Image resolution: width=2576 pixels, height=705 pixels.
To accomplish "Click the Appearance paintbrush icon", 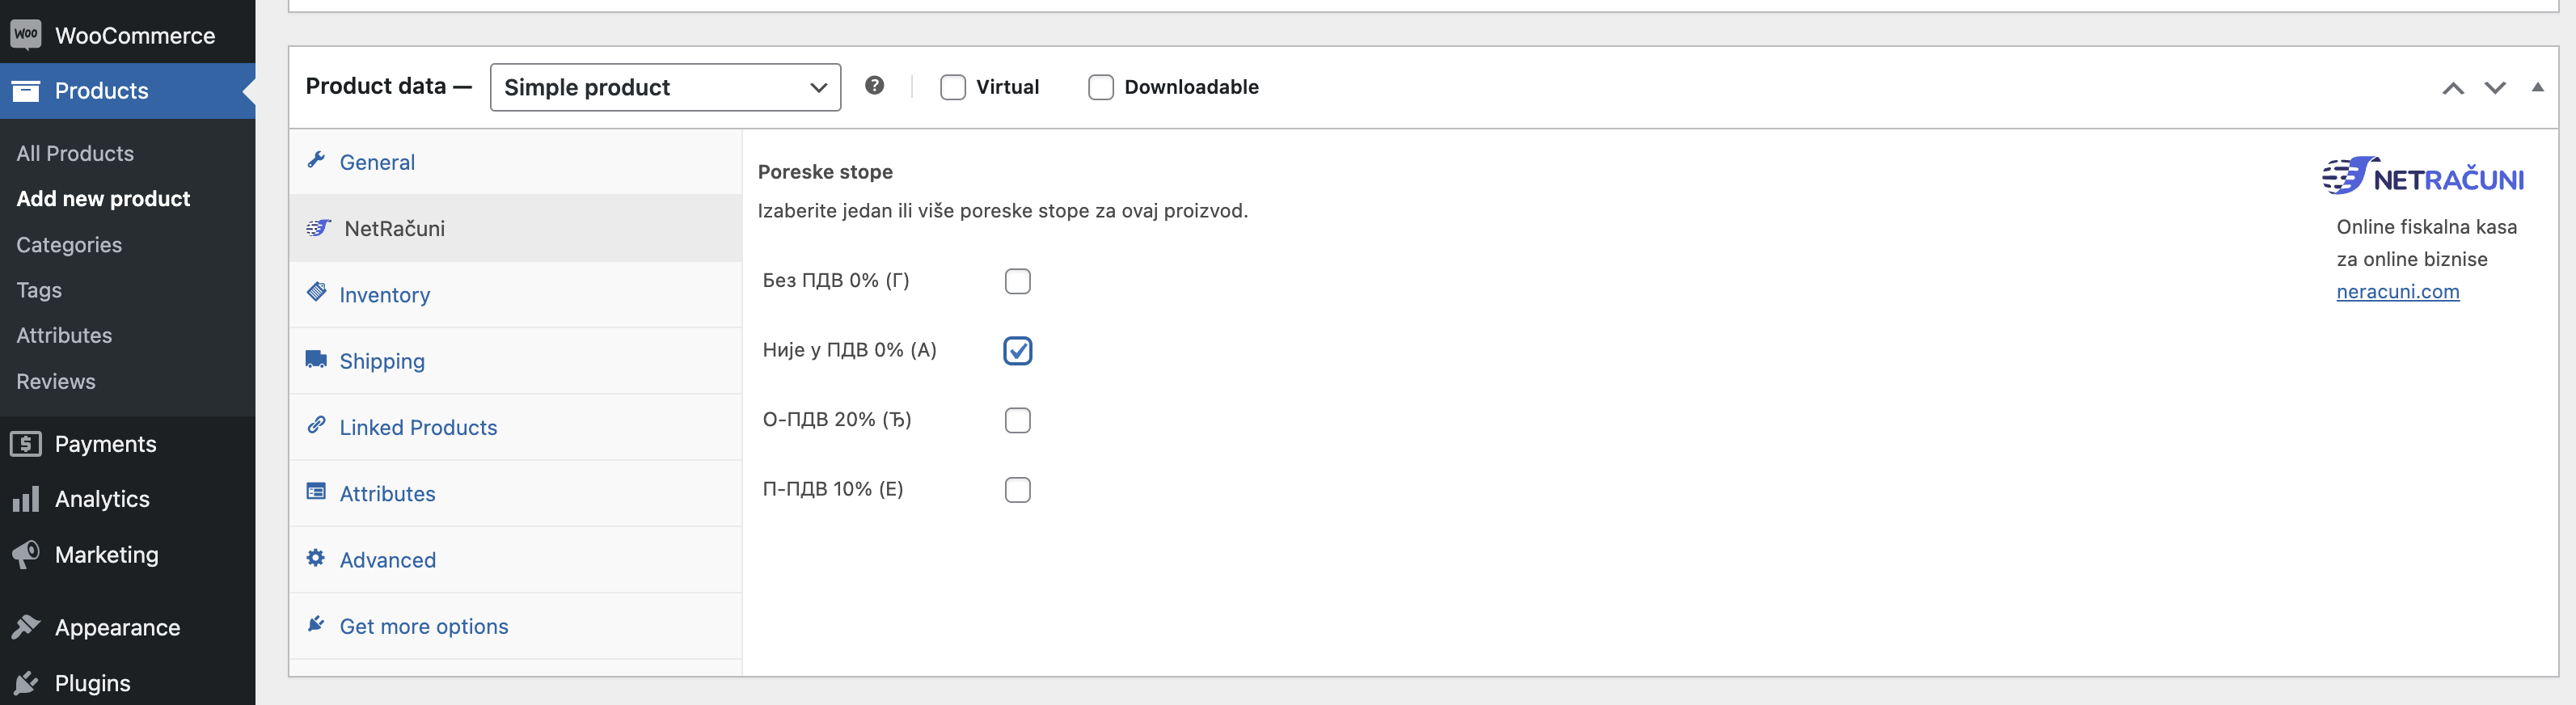I will [26, 627].
